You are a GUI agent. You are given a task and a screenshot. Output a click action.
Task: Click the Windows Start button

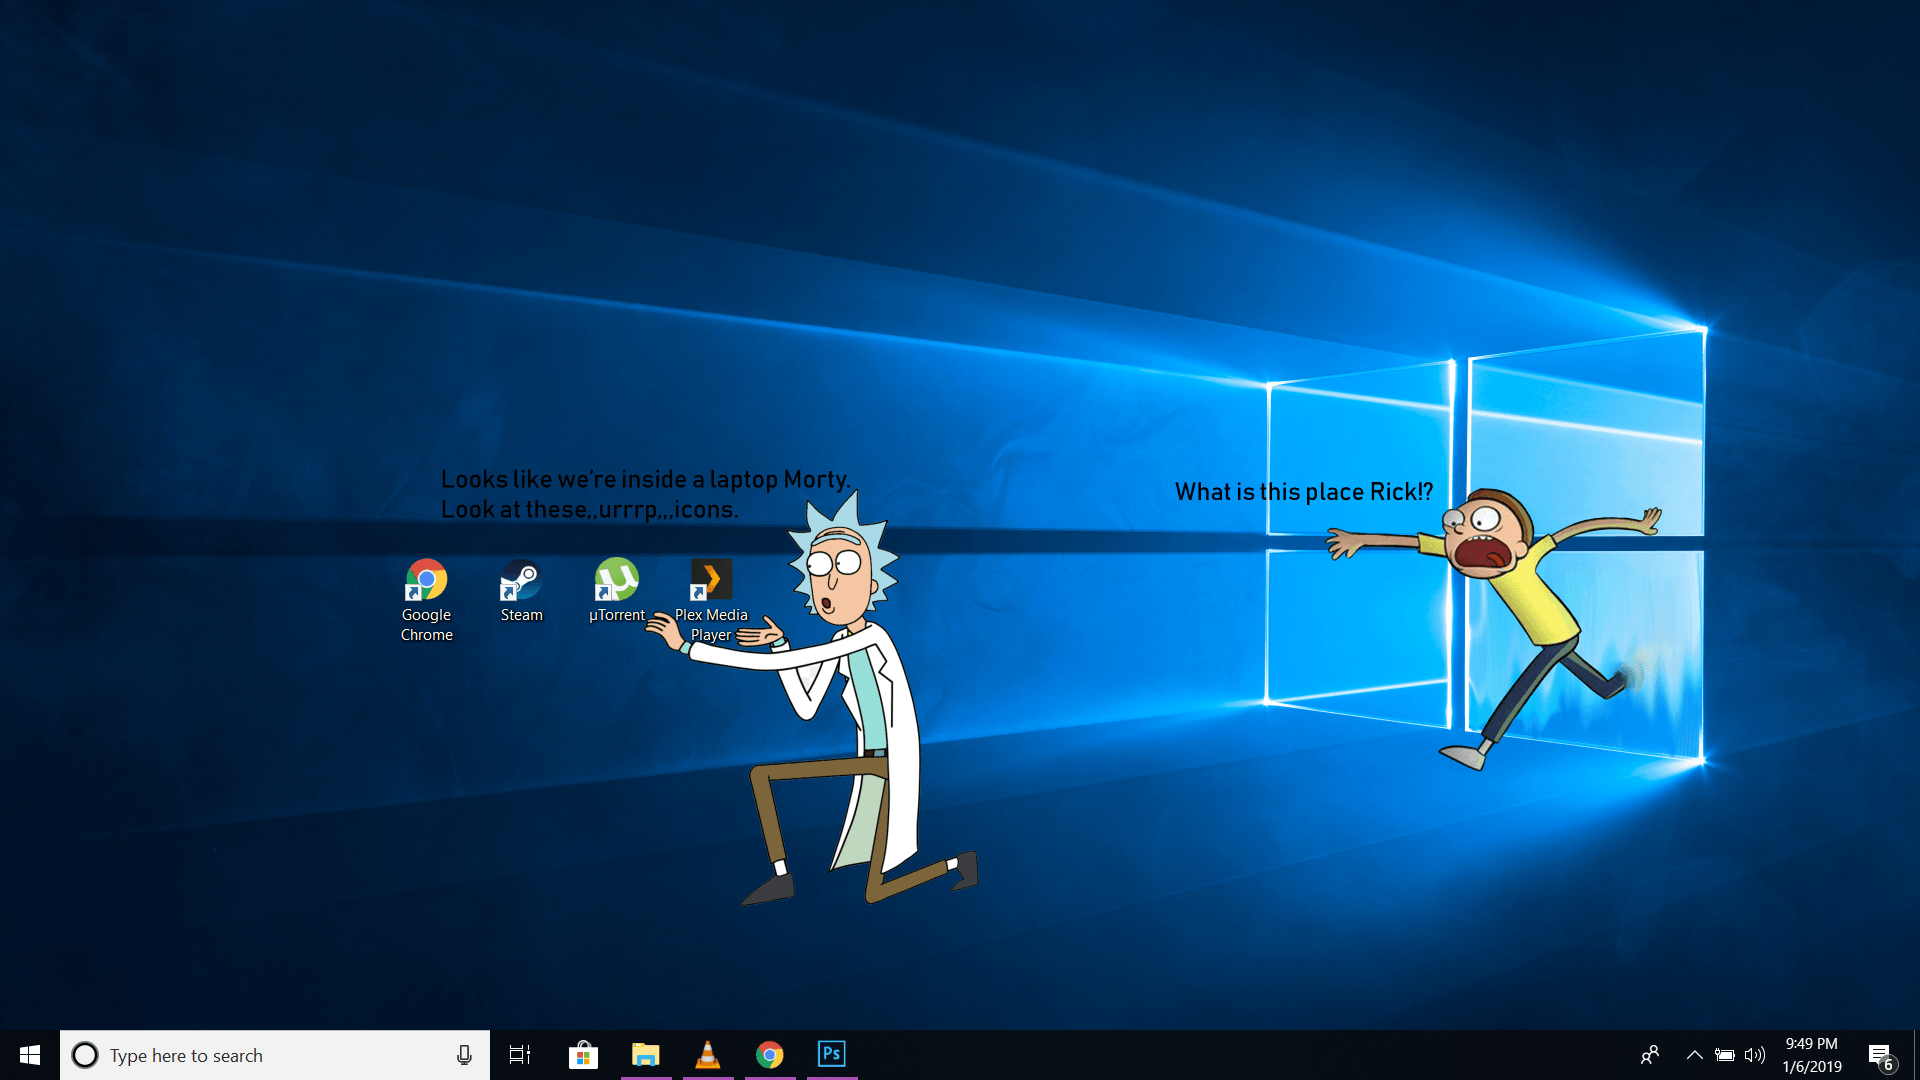tap(30, 1055)
